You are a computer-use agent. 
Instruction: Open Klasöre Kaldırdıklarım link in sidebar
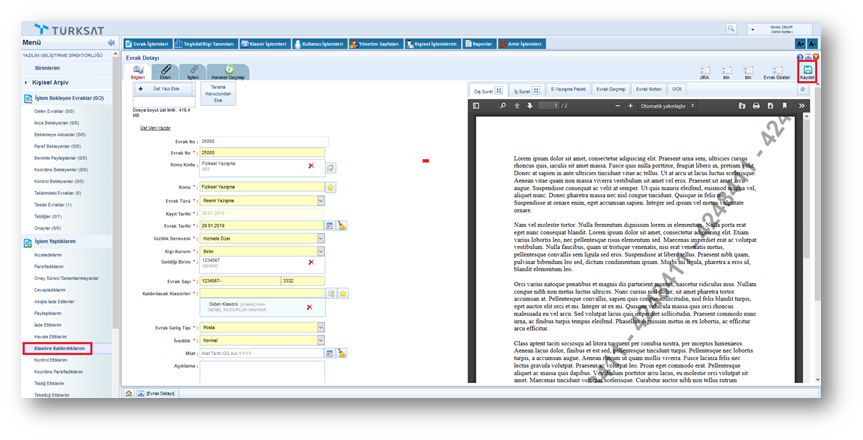click(x=57, y=348)
